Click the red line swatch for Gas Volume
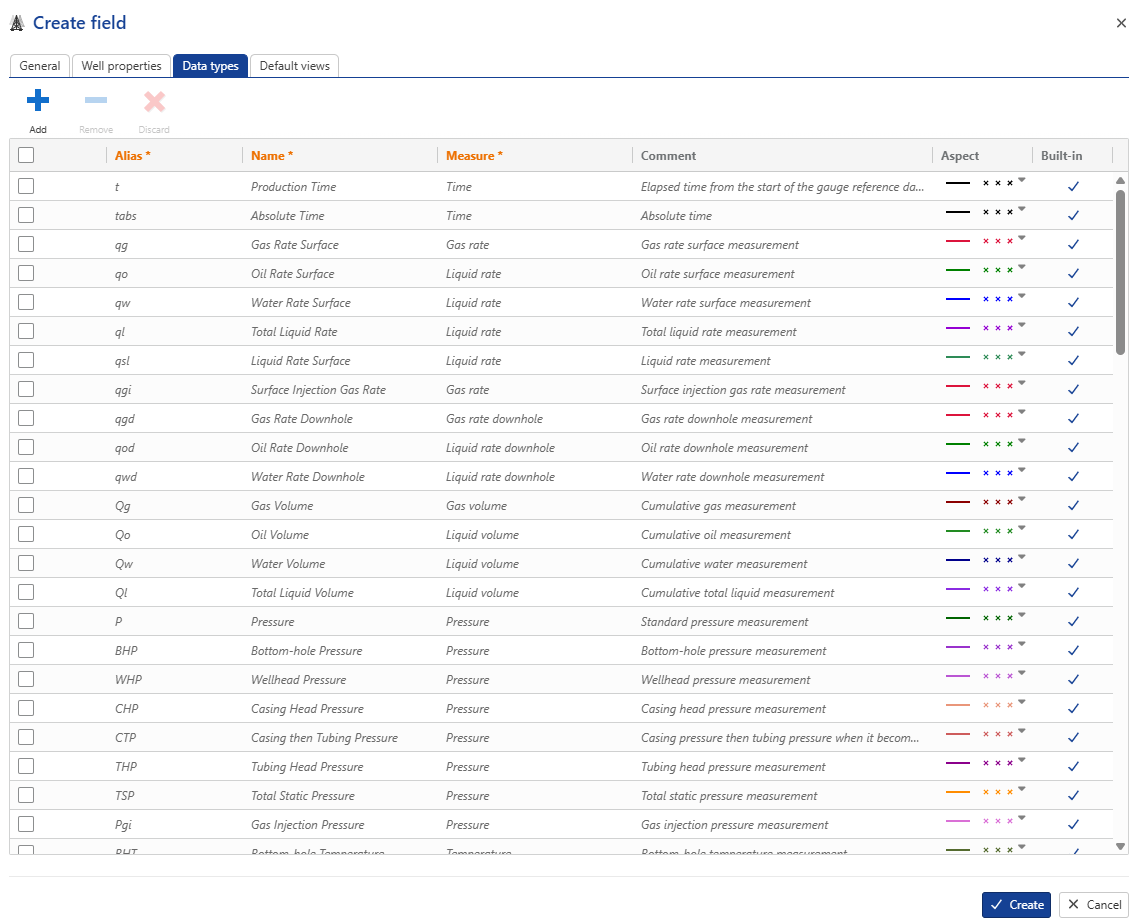The width and height of the screenshot is (1138, 923). click(x=958, y=502)
